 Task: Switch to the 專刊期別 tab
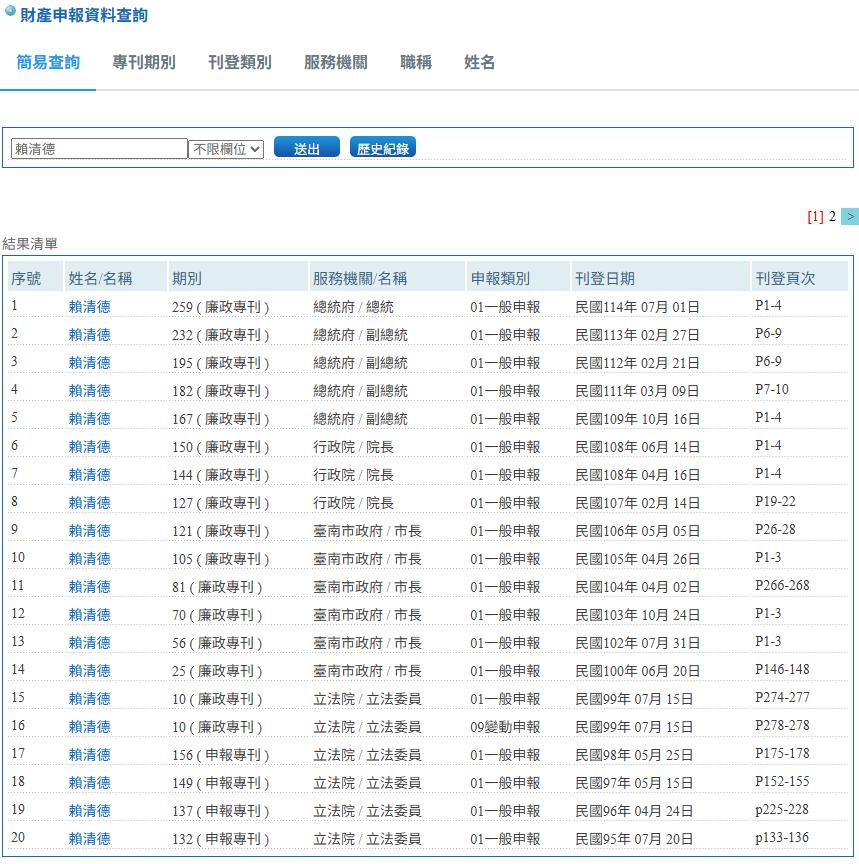pos(144,62)
